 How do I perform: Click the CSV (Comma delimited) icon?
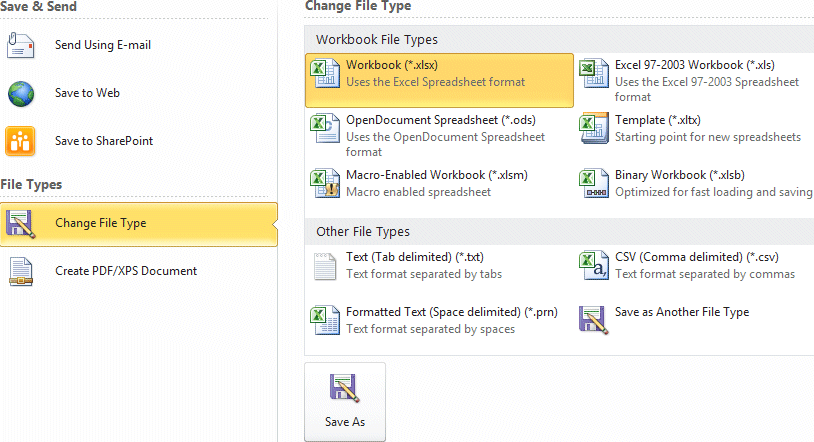tap(594, 265)
